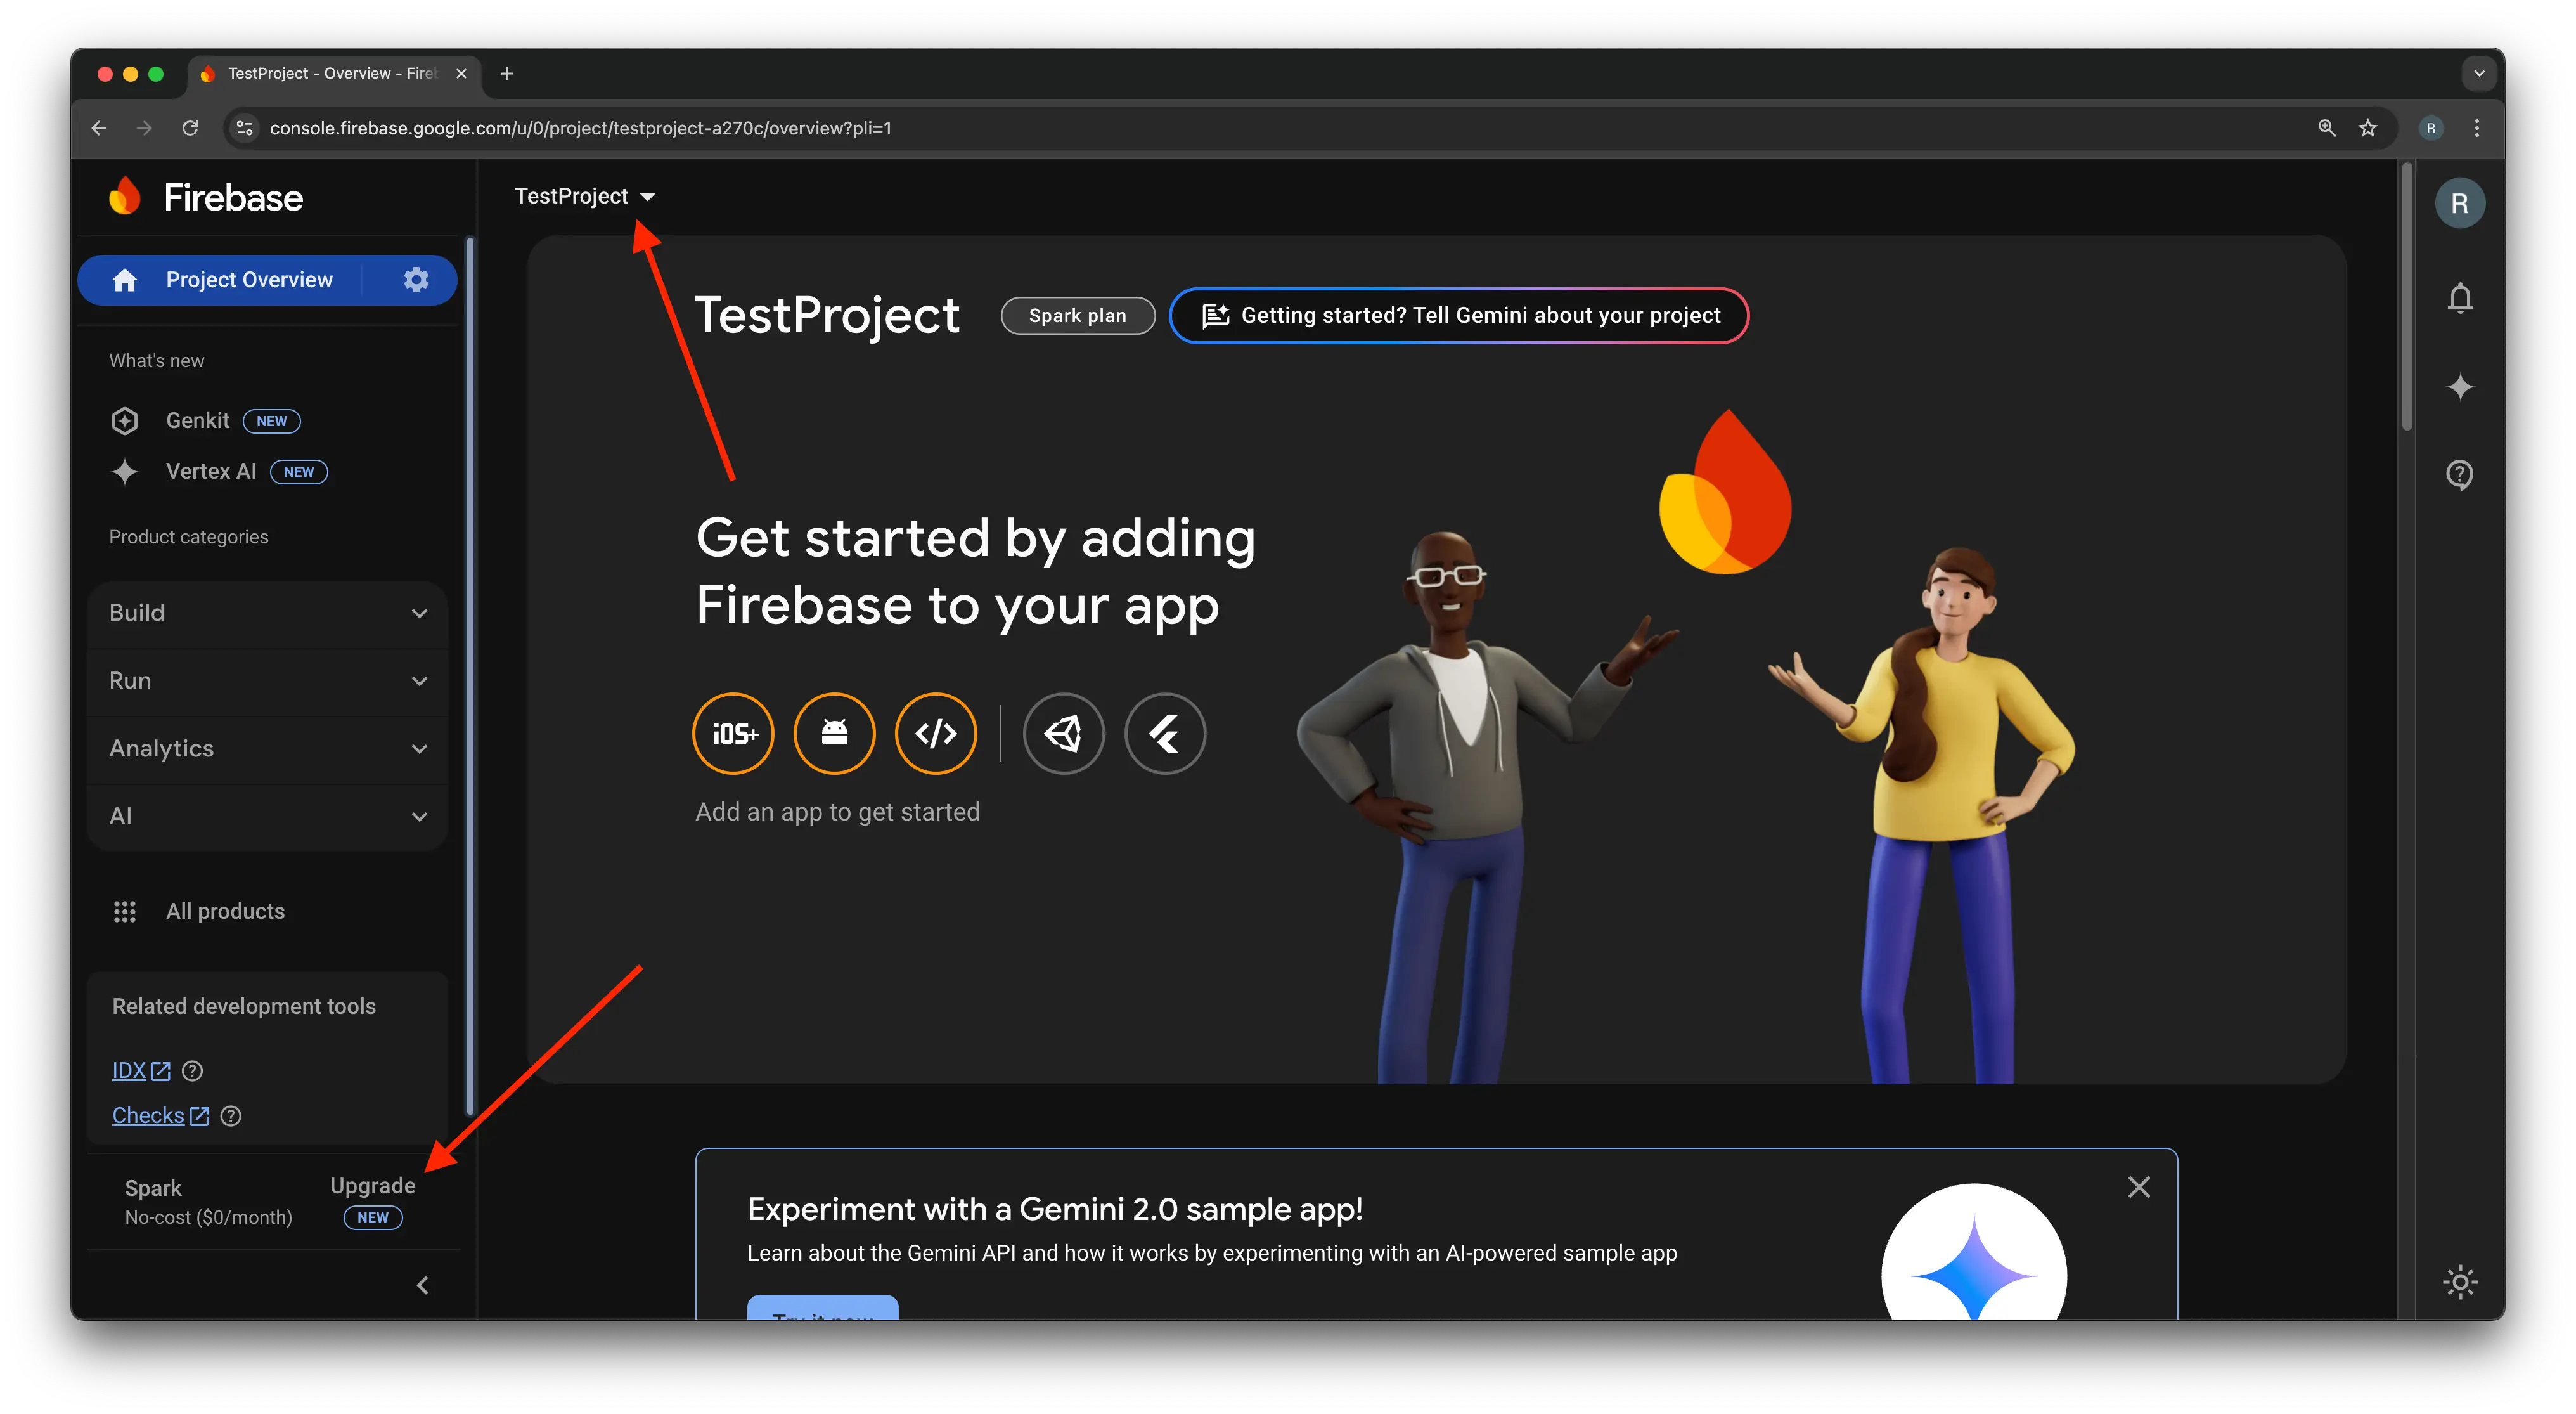Open Chrome three-dot menu
Screen dimensions: 2576x1414
[2477, 128]
